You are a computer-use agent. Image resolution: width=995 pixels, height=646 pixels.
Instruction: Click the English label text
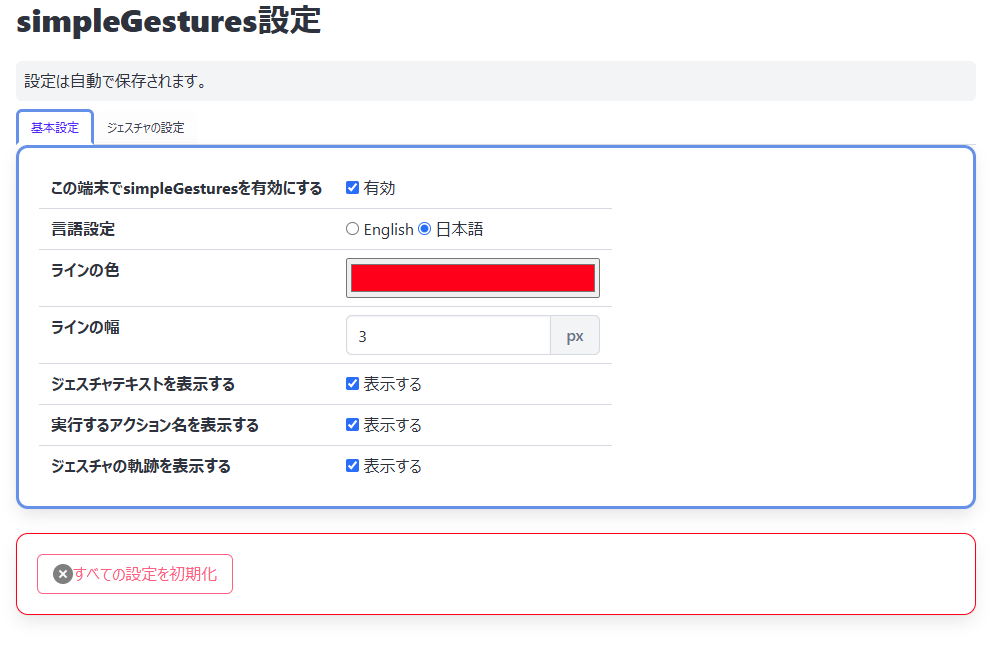pyautogui.click(x=388, y=230)
